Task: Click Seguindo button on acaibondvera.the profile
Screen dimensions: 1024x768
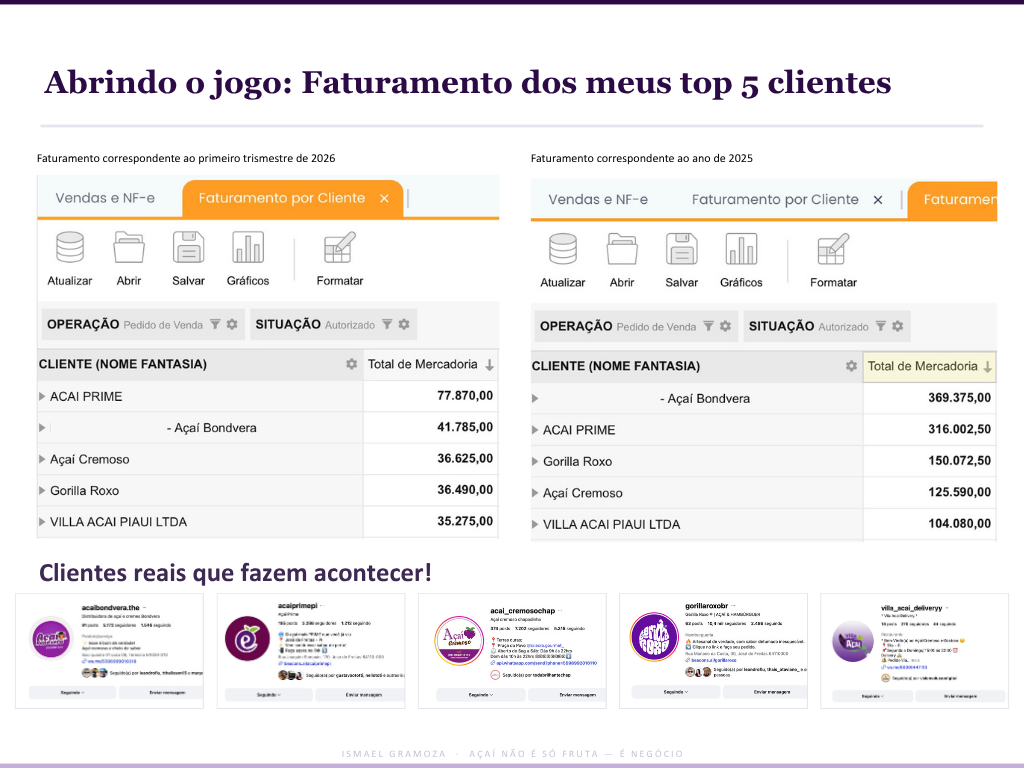Action: [x=72, y=692]
